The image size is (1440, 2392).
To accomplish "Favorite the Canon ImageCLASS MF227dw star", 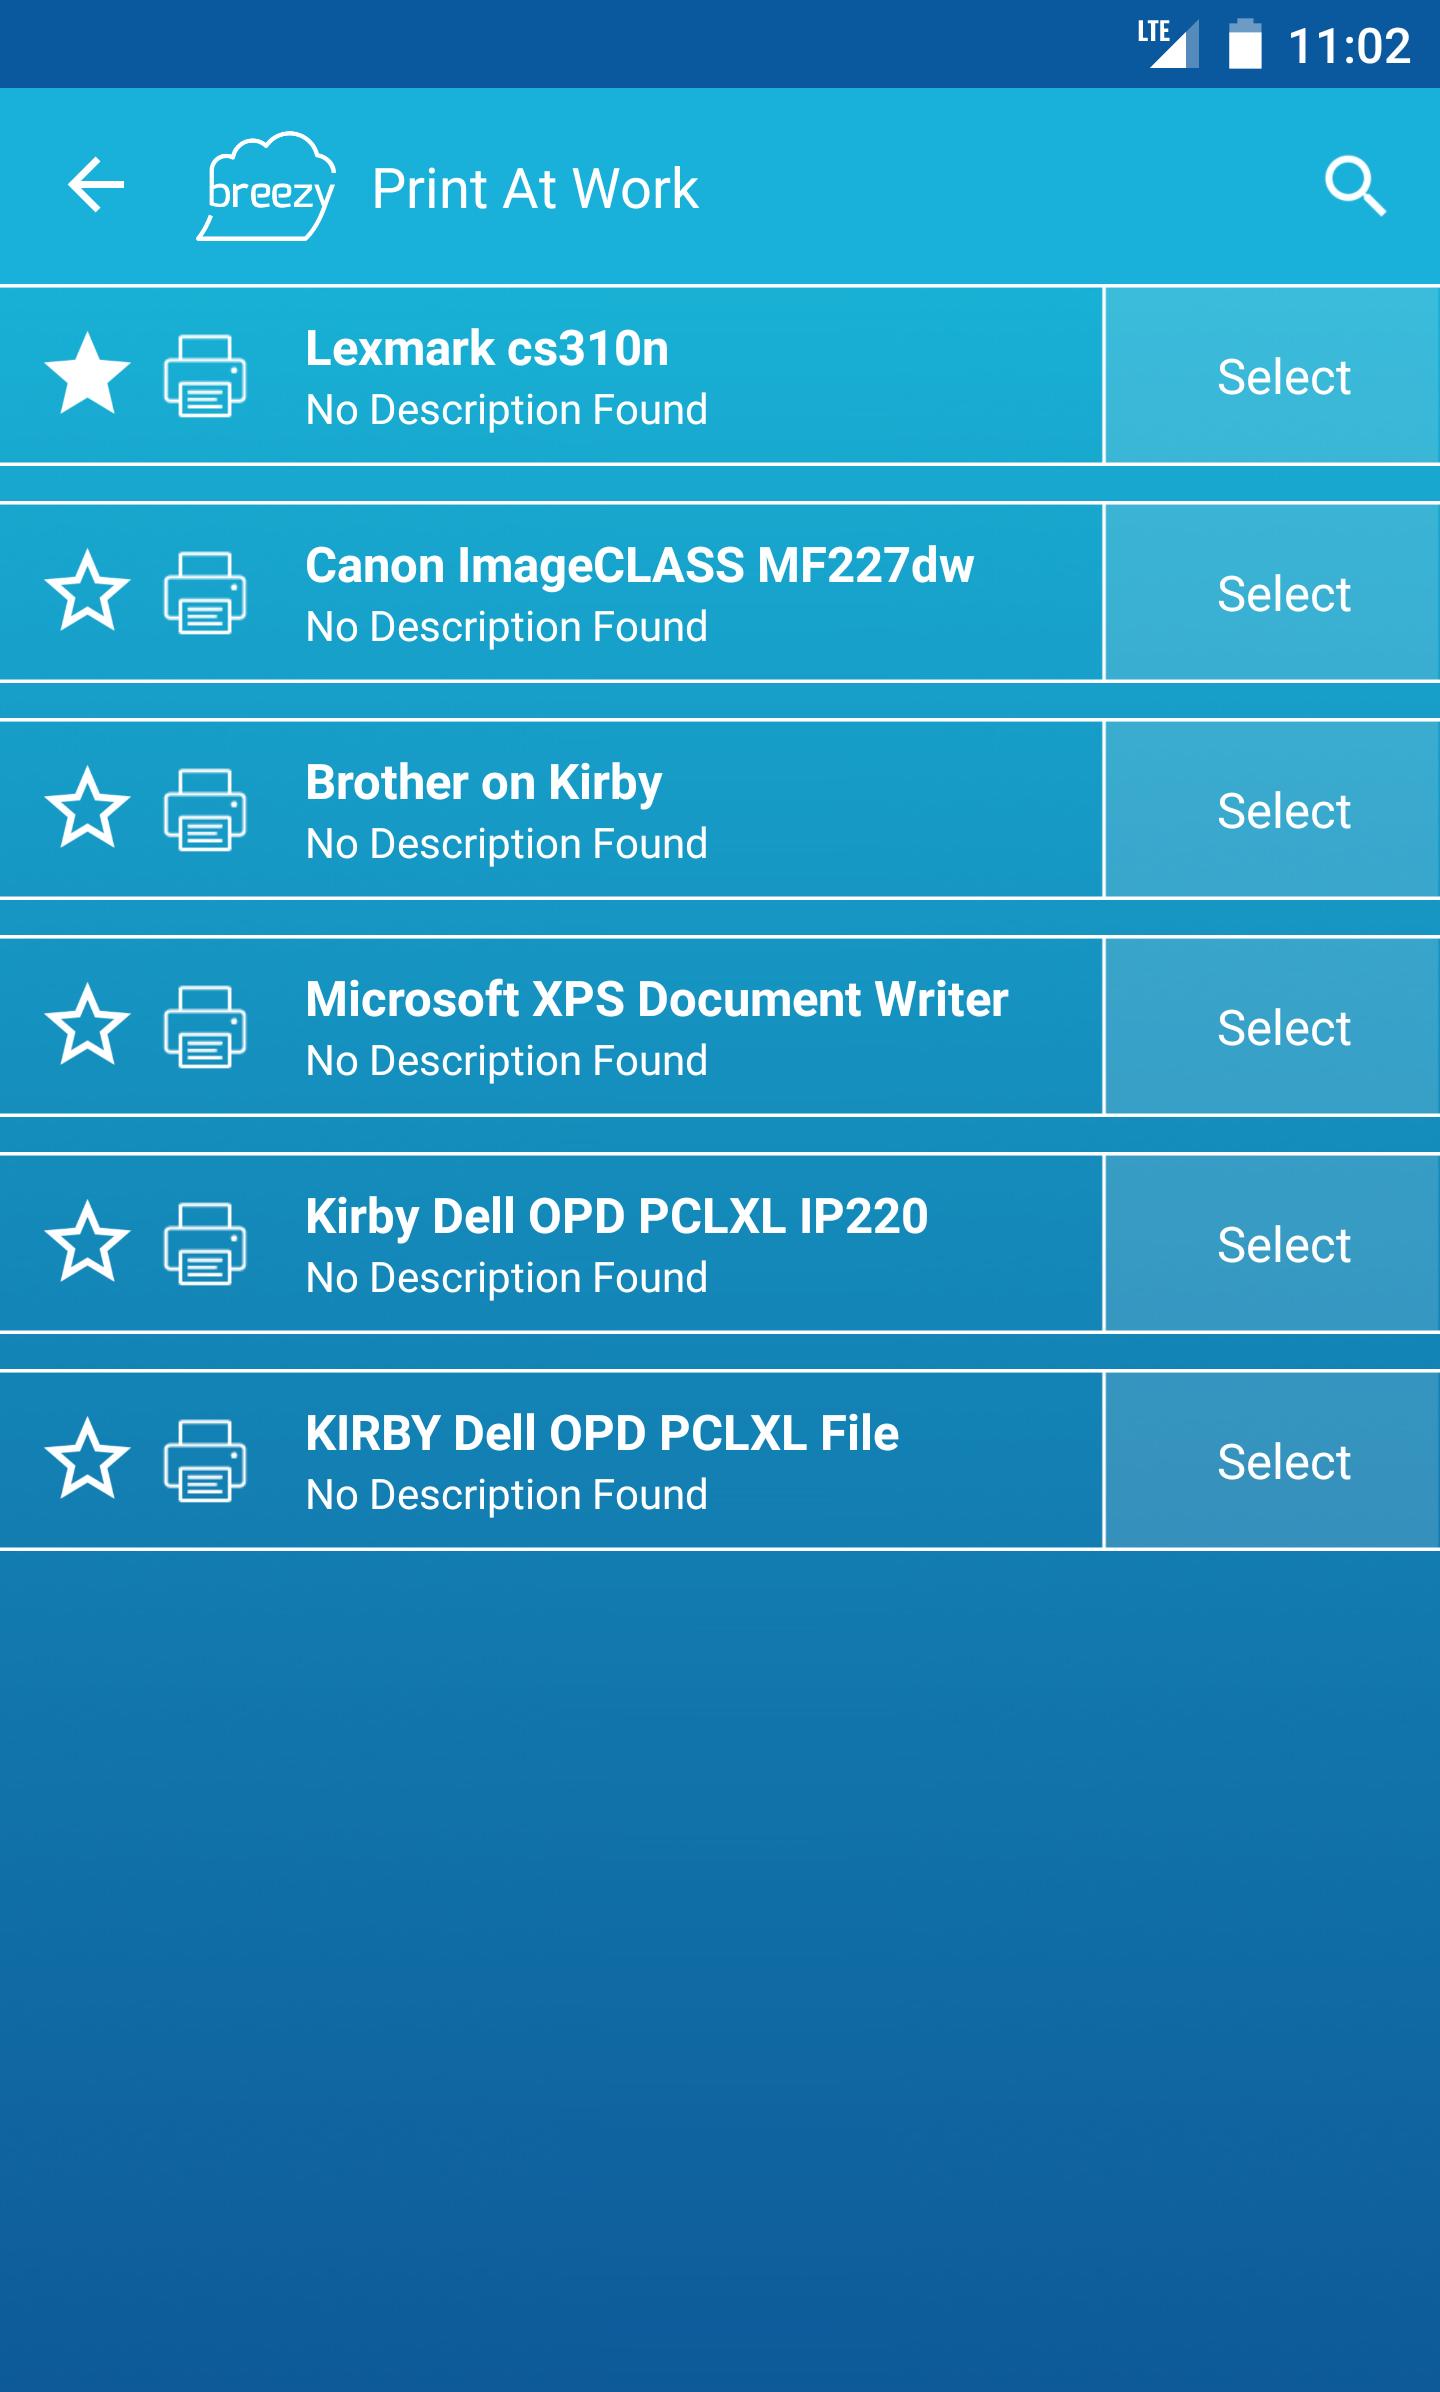I will (88, 591).
